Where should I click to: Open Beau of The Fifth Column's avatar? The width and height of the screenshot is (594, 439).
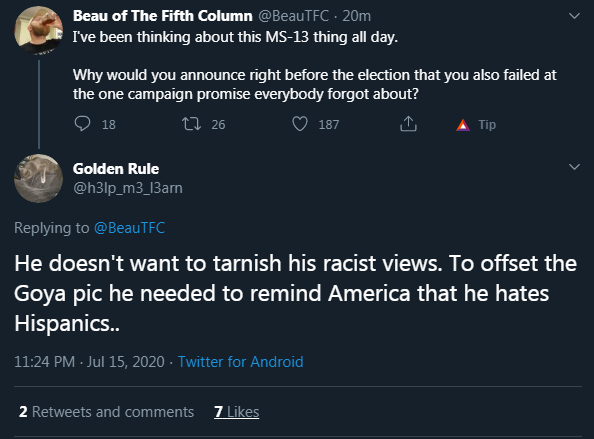pos(38,30)
